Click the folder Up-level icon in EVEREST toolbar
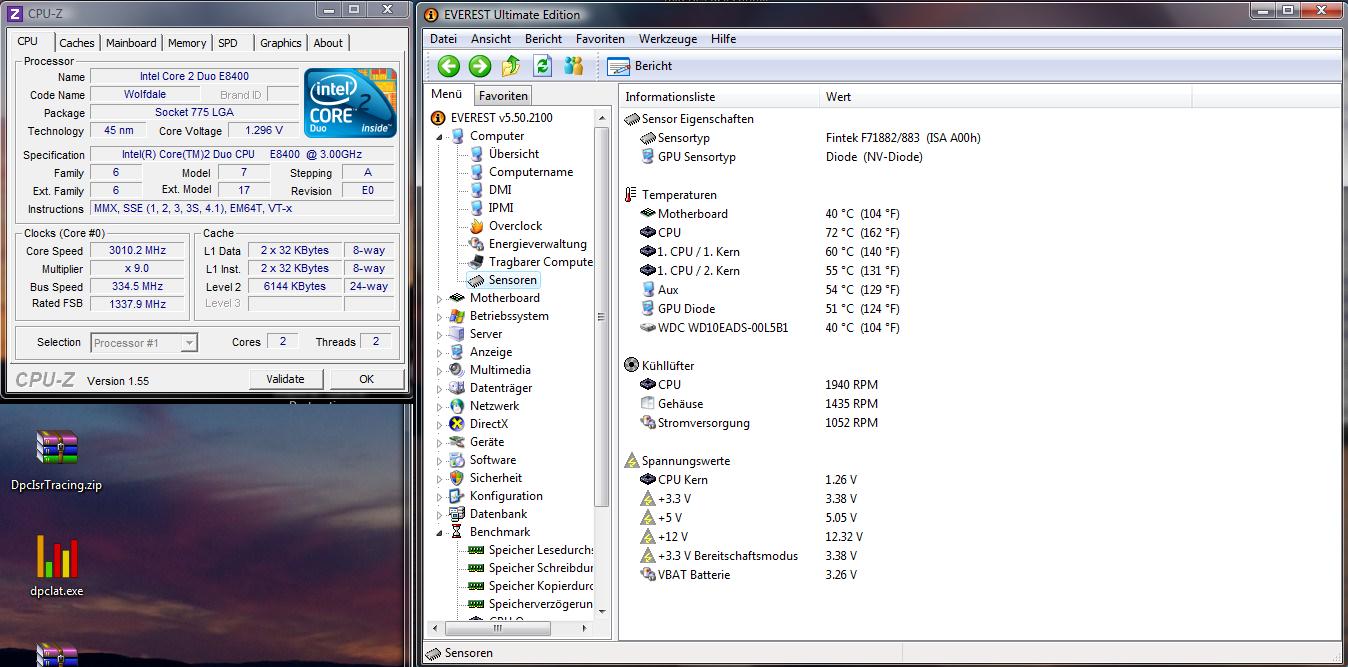The height and width of the screenshot is (667, 1348). 511,66
